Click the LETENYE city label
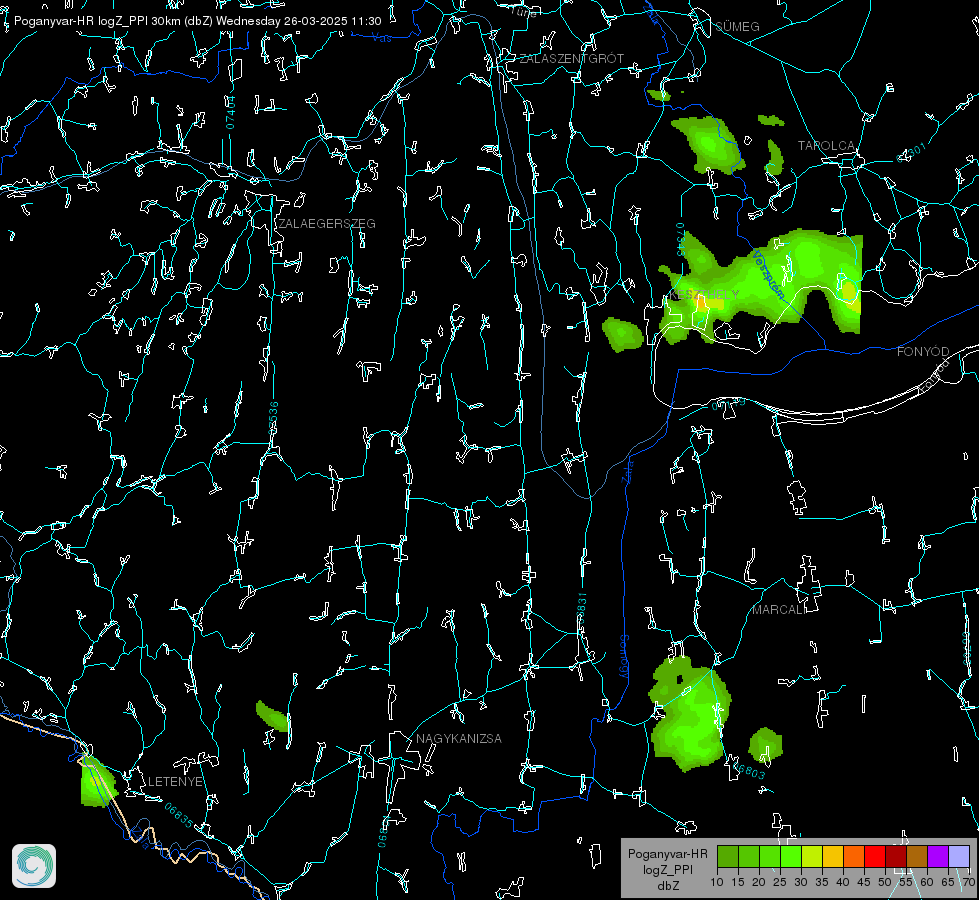Viewport: 979px width, 900px height. pyautogui.click(x=175, y=782)
